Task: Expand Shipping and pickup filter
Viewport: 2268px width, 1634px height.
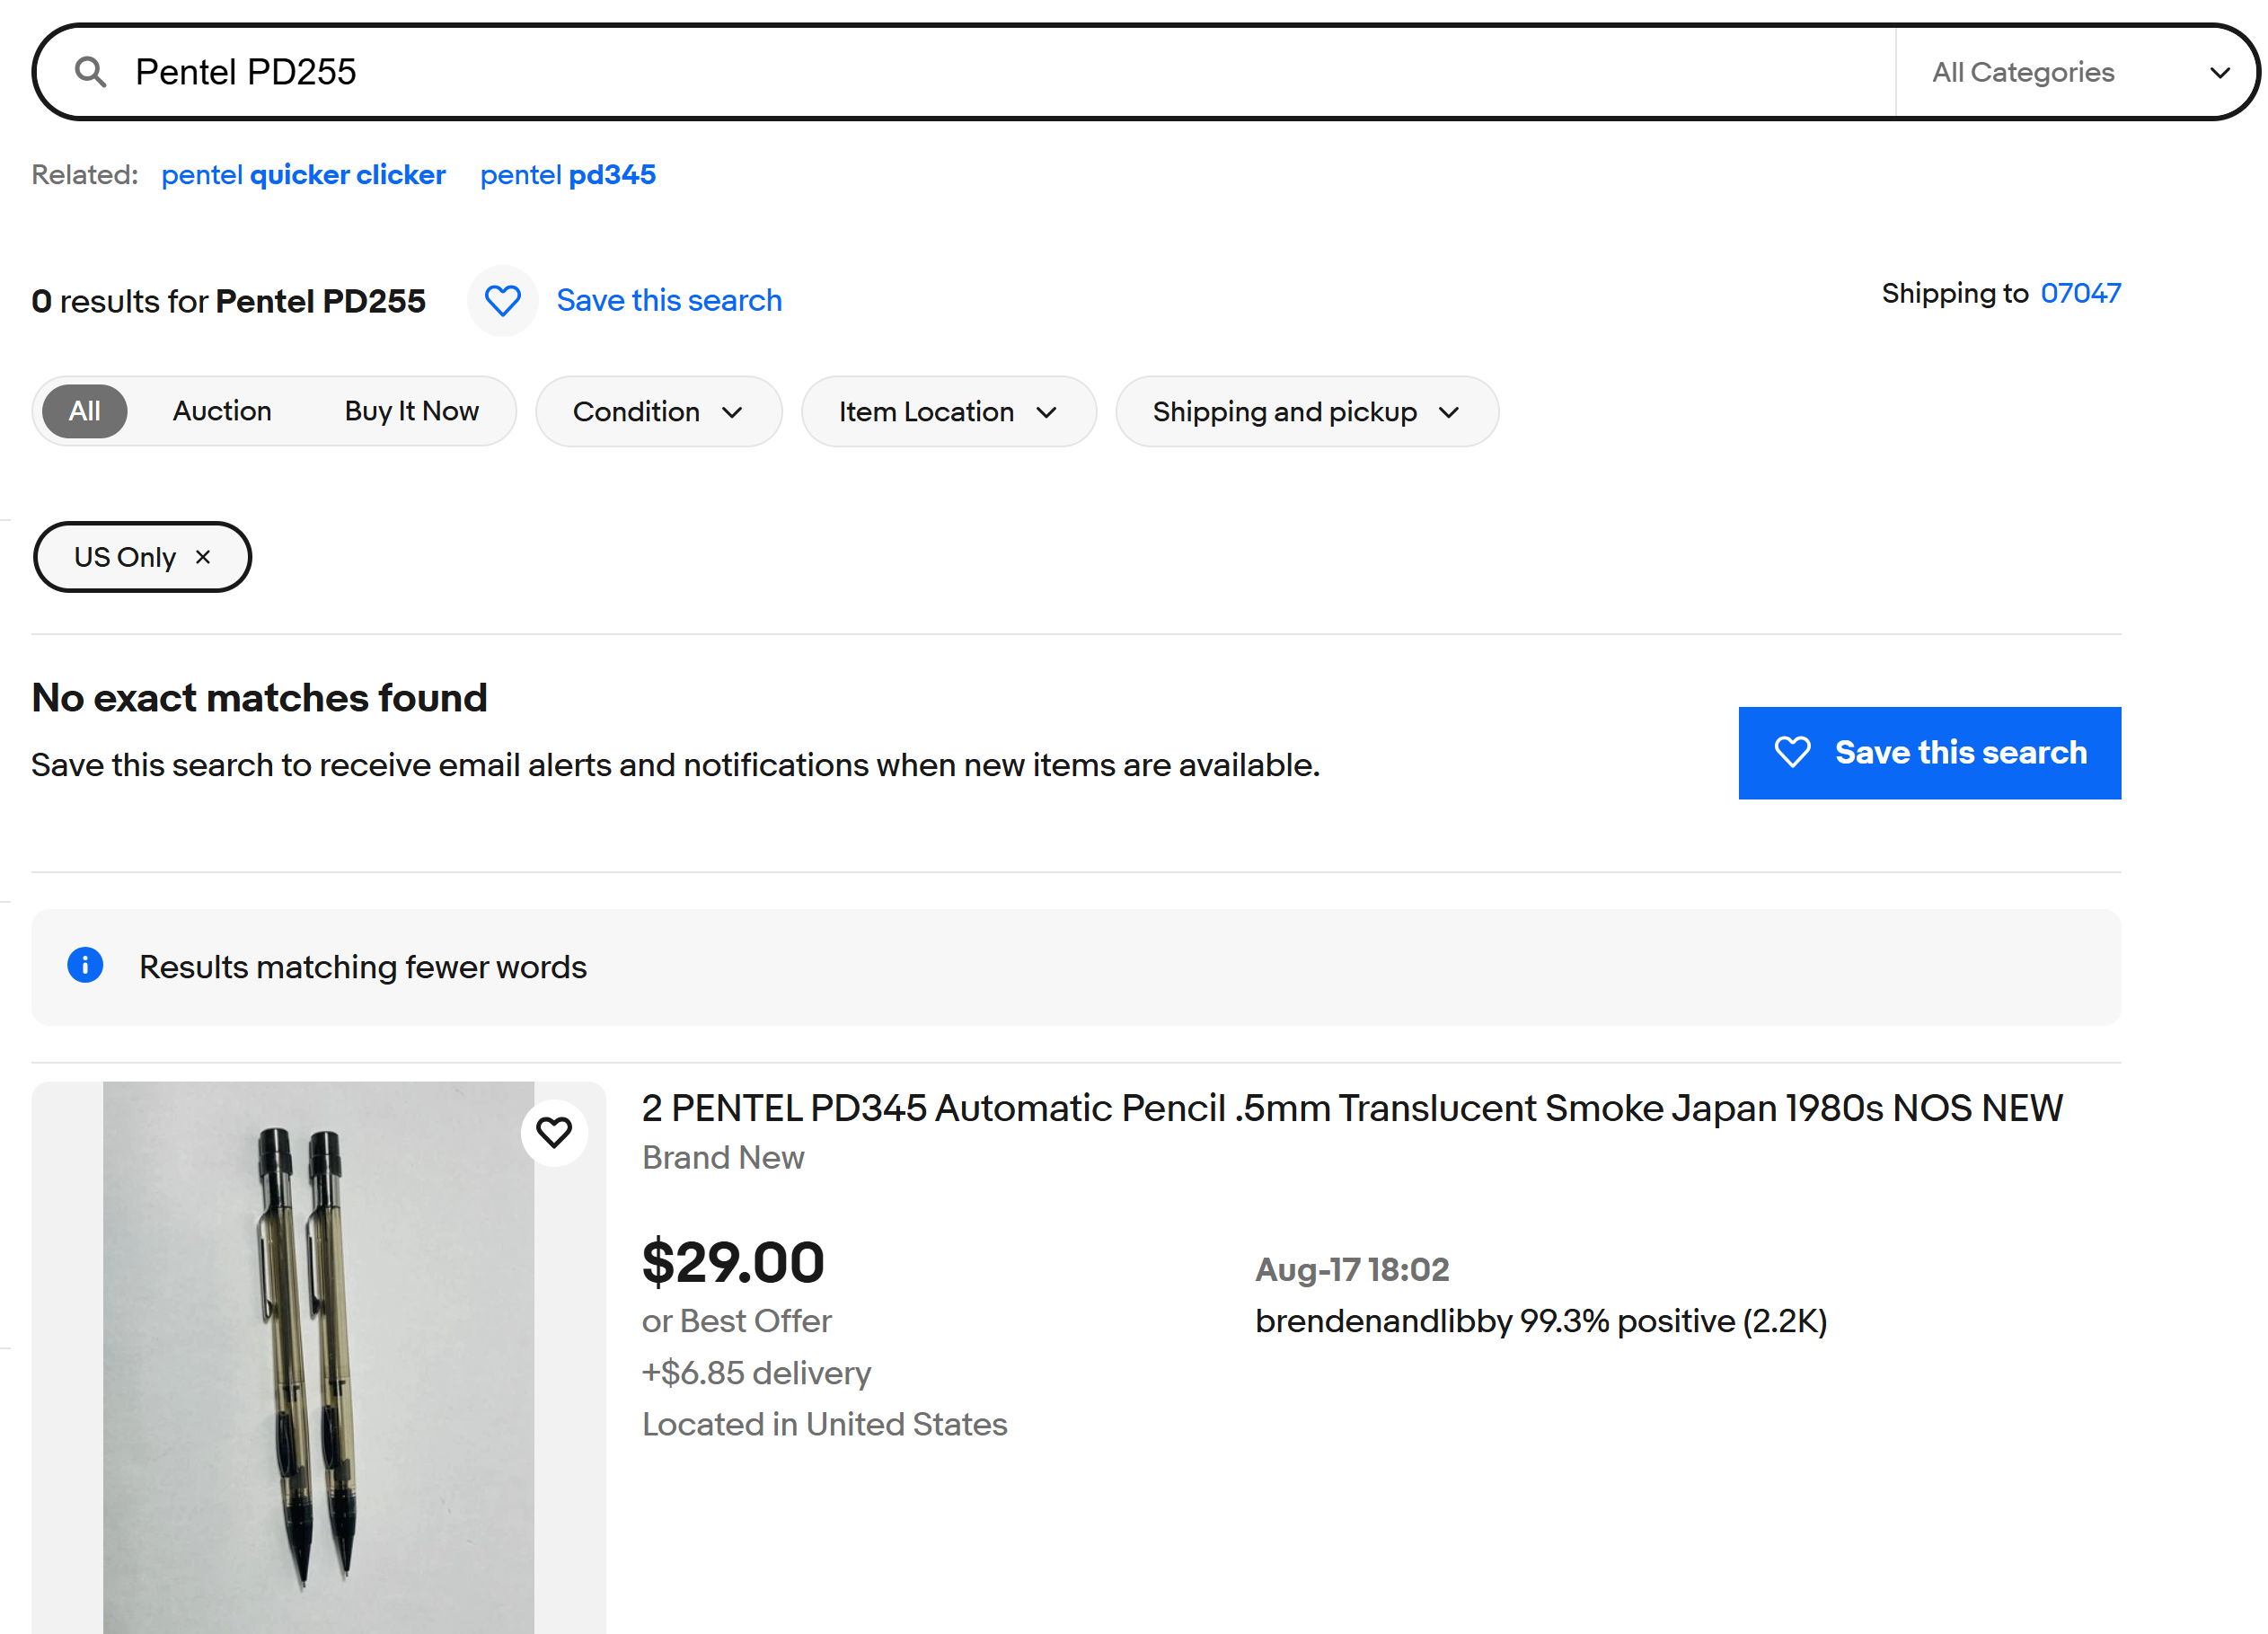Action: 1306,411
